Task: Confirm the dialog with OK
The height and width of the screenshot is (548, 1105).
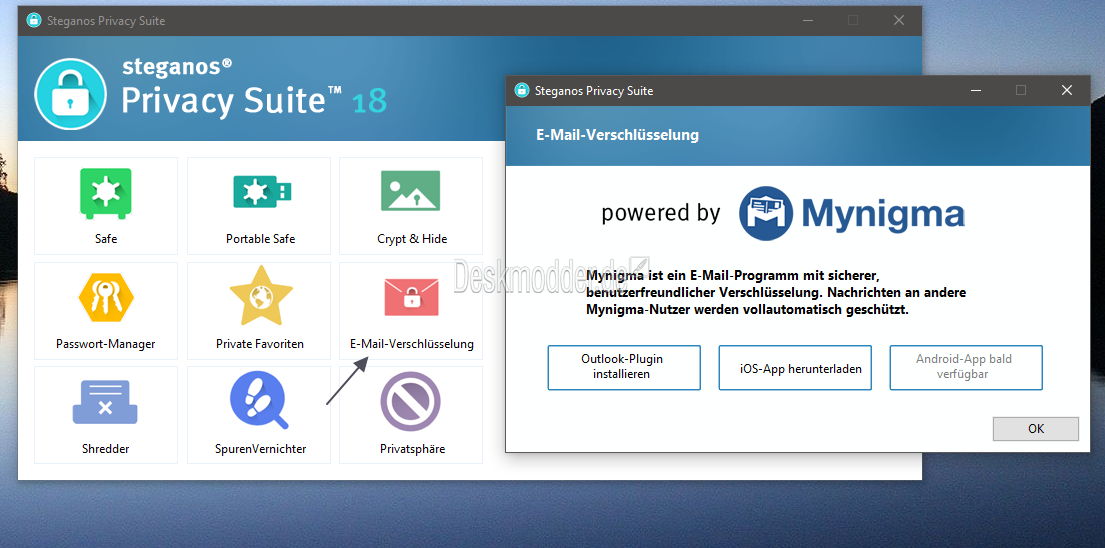Action: pos(1035,429)
